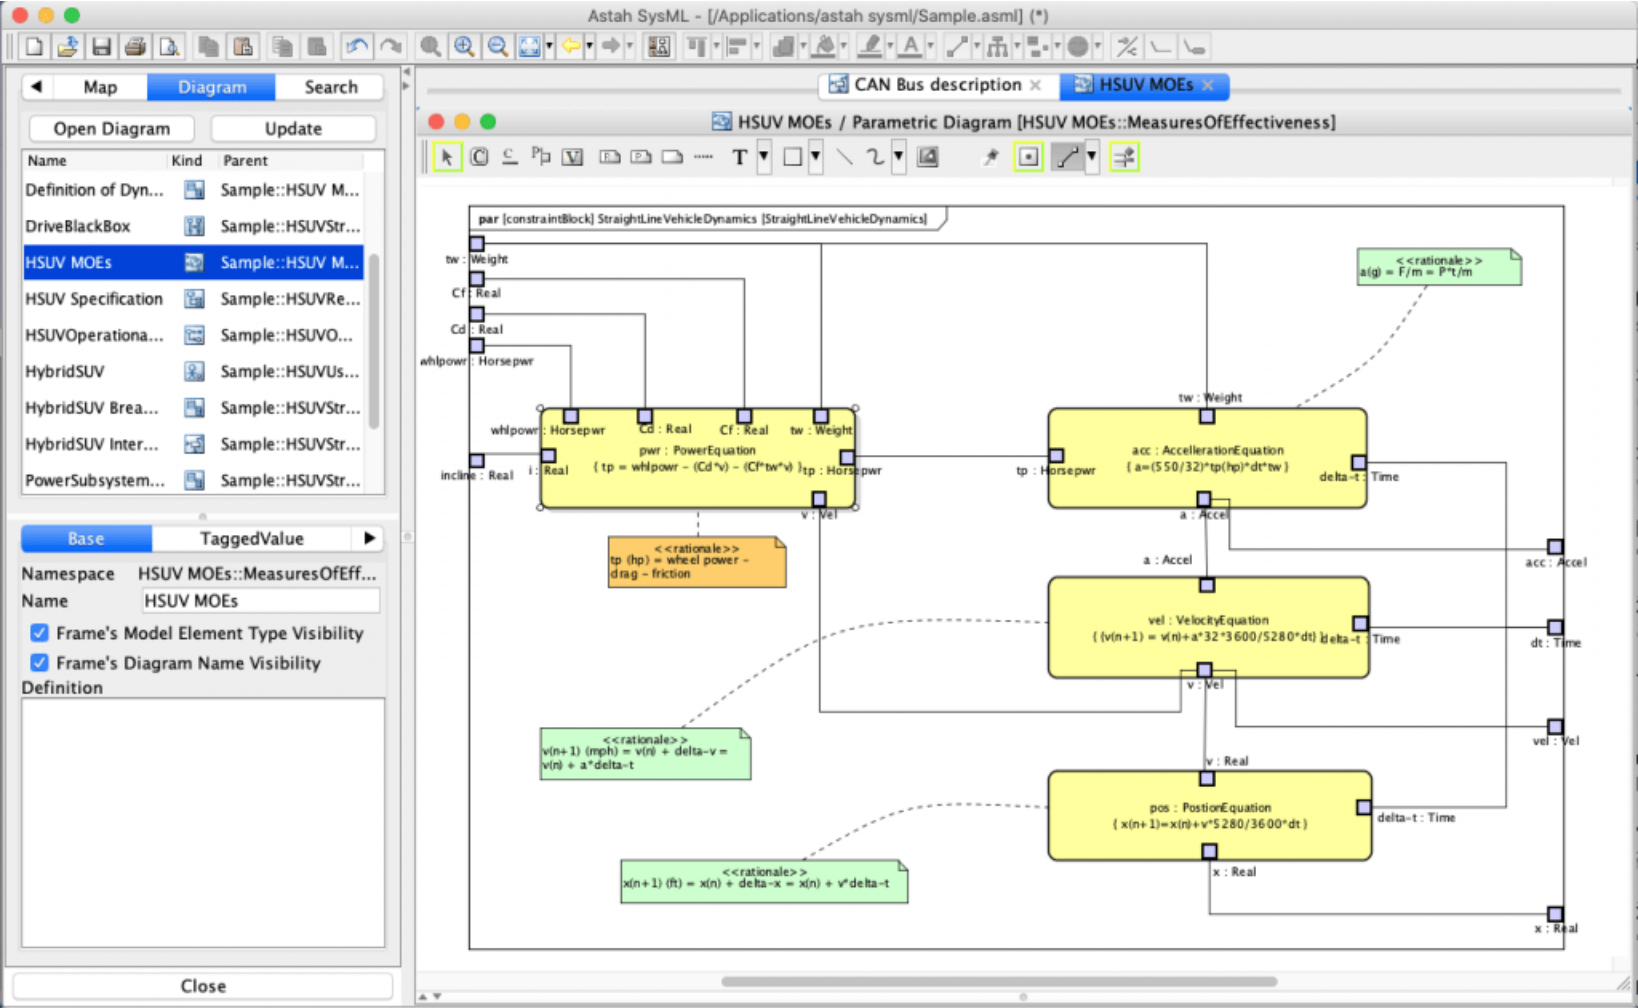
Task: Click the Name input field with HSUV MOEs
Action: pyautogui.click(x=260, y=601)
